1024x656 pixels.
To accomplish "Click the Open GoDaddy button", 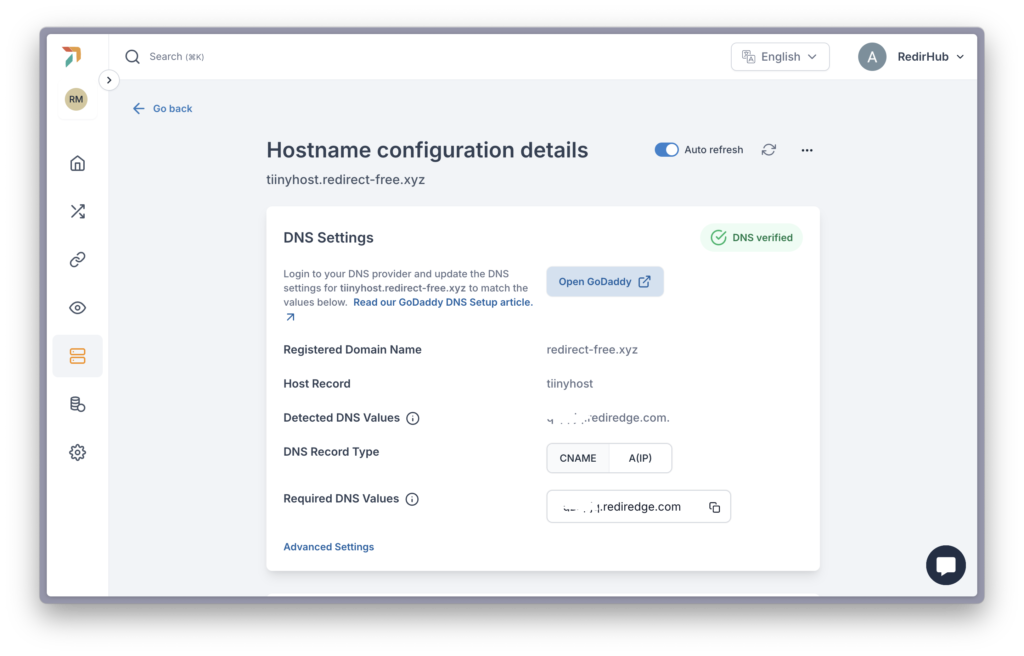I will [605, 282].
